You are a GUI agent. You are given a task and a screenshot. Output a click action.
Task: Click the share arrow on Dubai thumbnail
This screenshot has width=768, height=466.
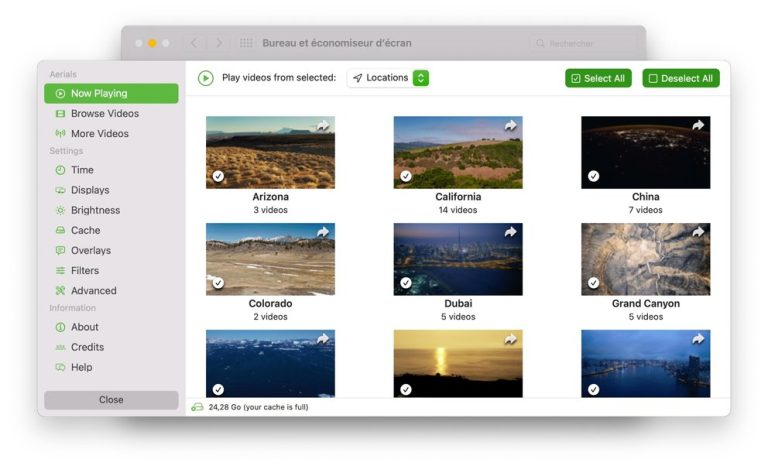tap(510, 232)
